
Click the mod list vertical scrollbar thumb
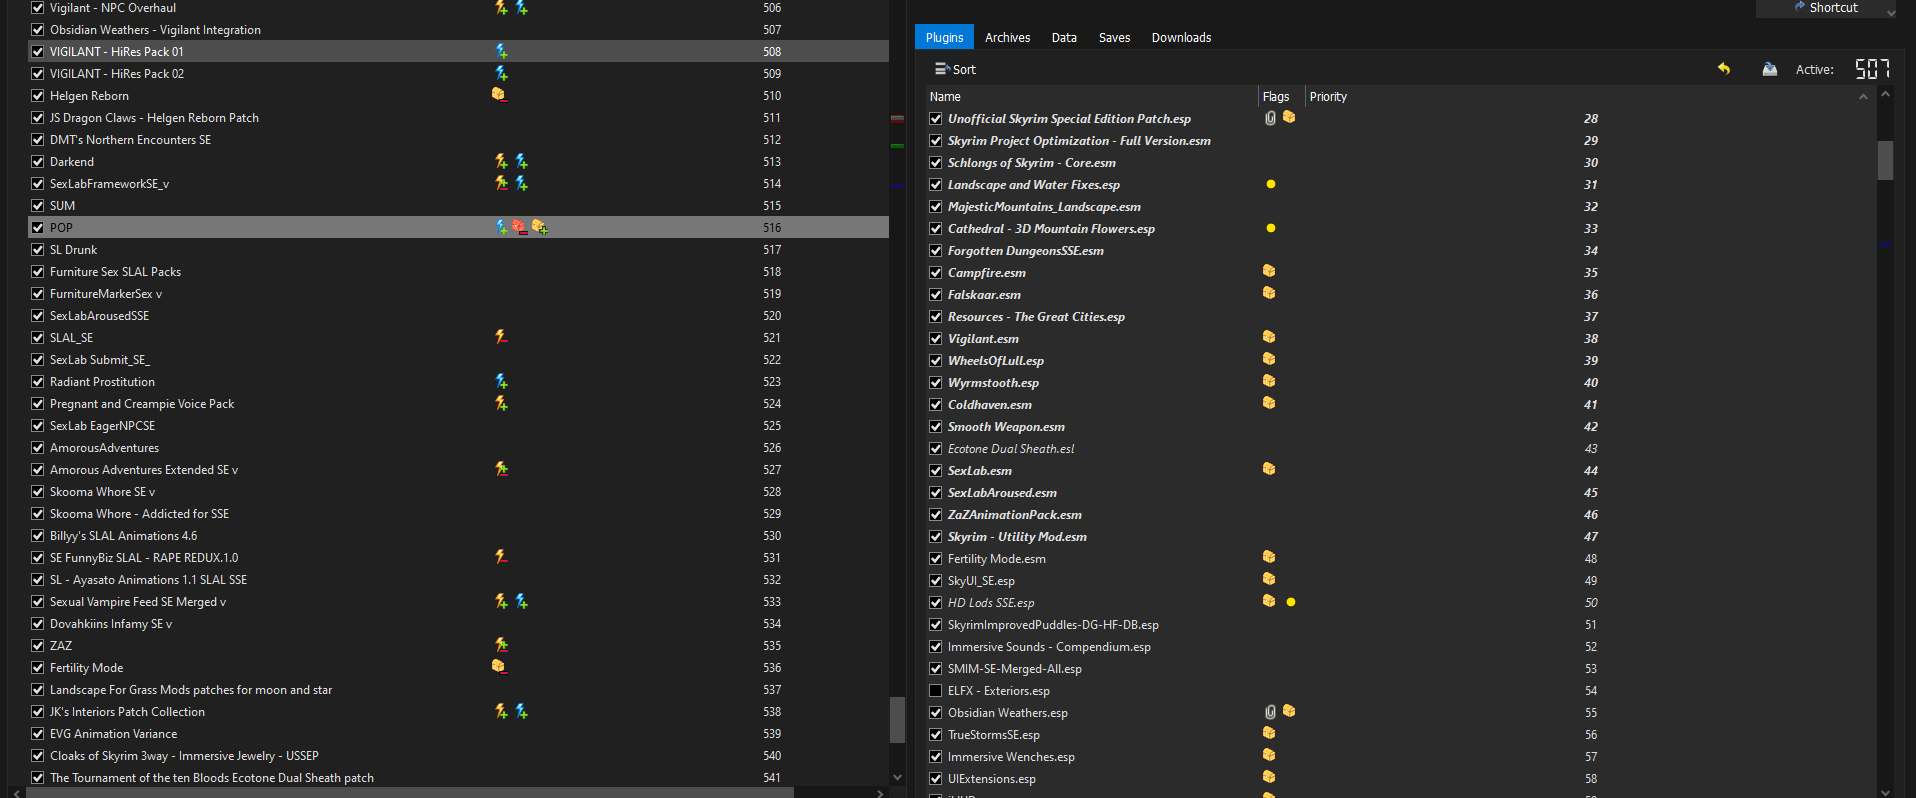pyautogui.click(x=897, y=720)
